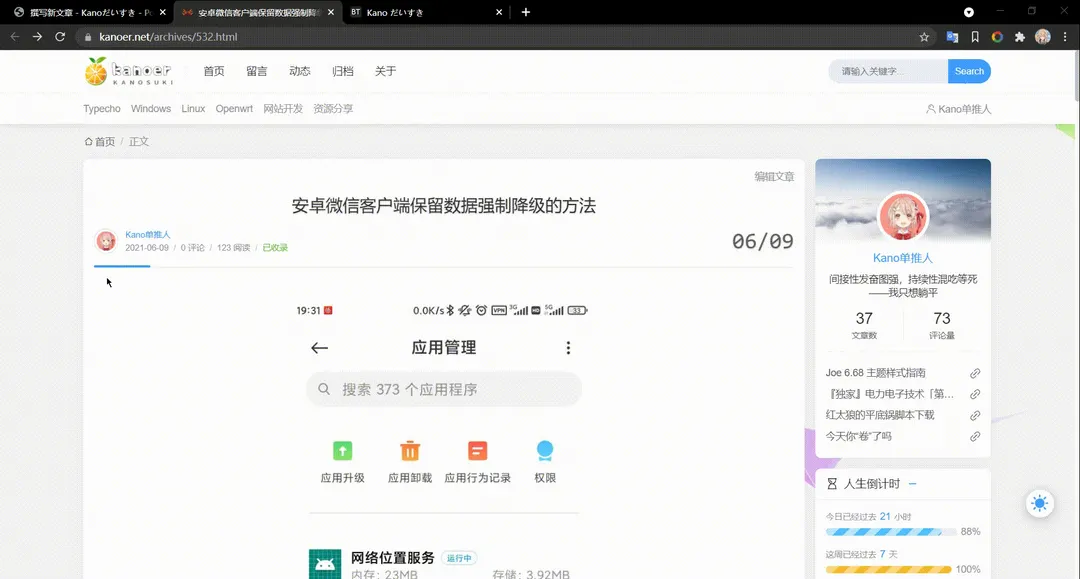Click link icon next to 今天你"卷"了吗
The width and height of the screenshot is (1080, 579).
point(975,436)
